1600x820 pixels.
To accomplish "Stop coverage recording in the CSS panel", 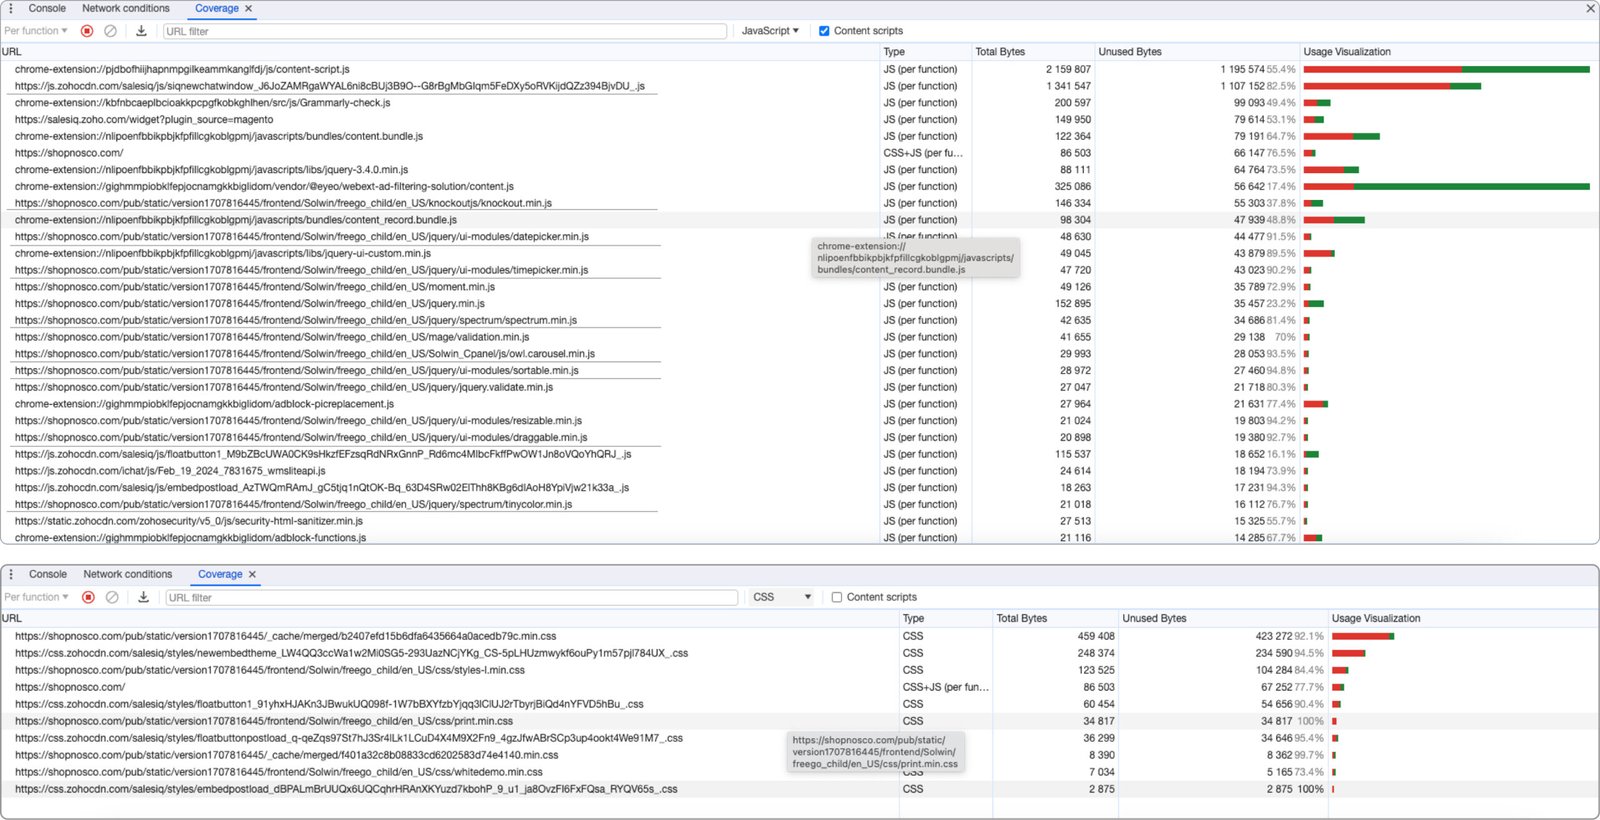I will [x=88, y=597].
